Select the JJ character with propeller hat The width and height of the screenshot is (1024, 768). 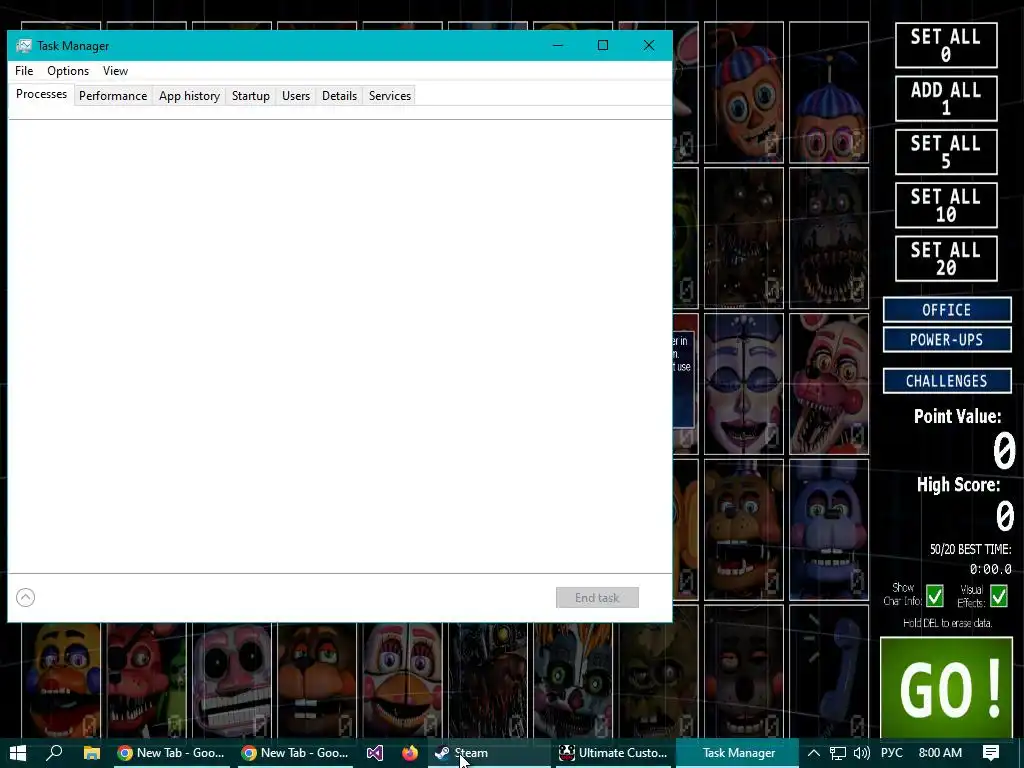pyautogui.click(x=829, y=92)
